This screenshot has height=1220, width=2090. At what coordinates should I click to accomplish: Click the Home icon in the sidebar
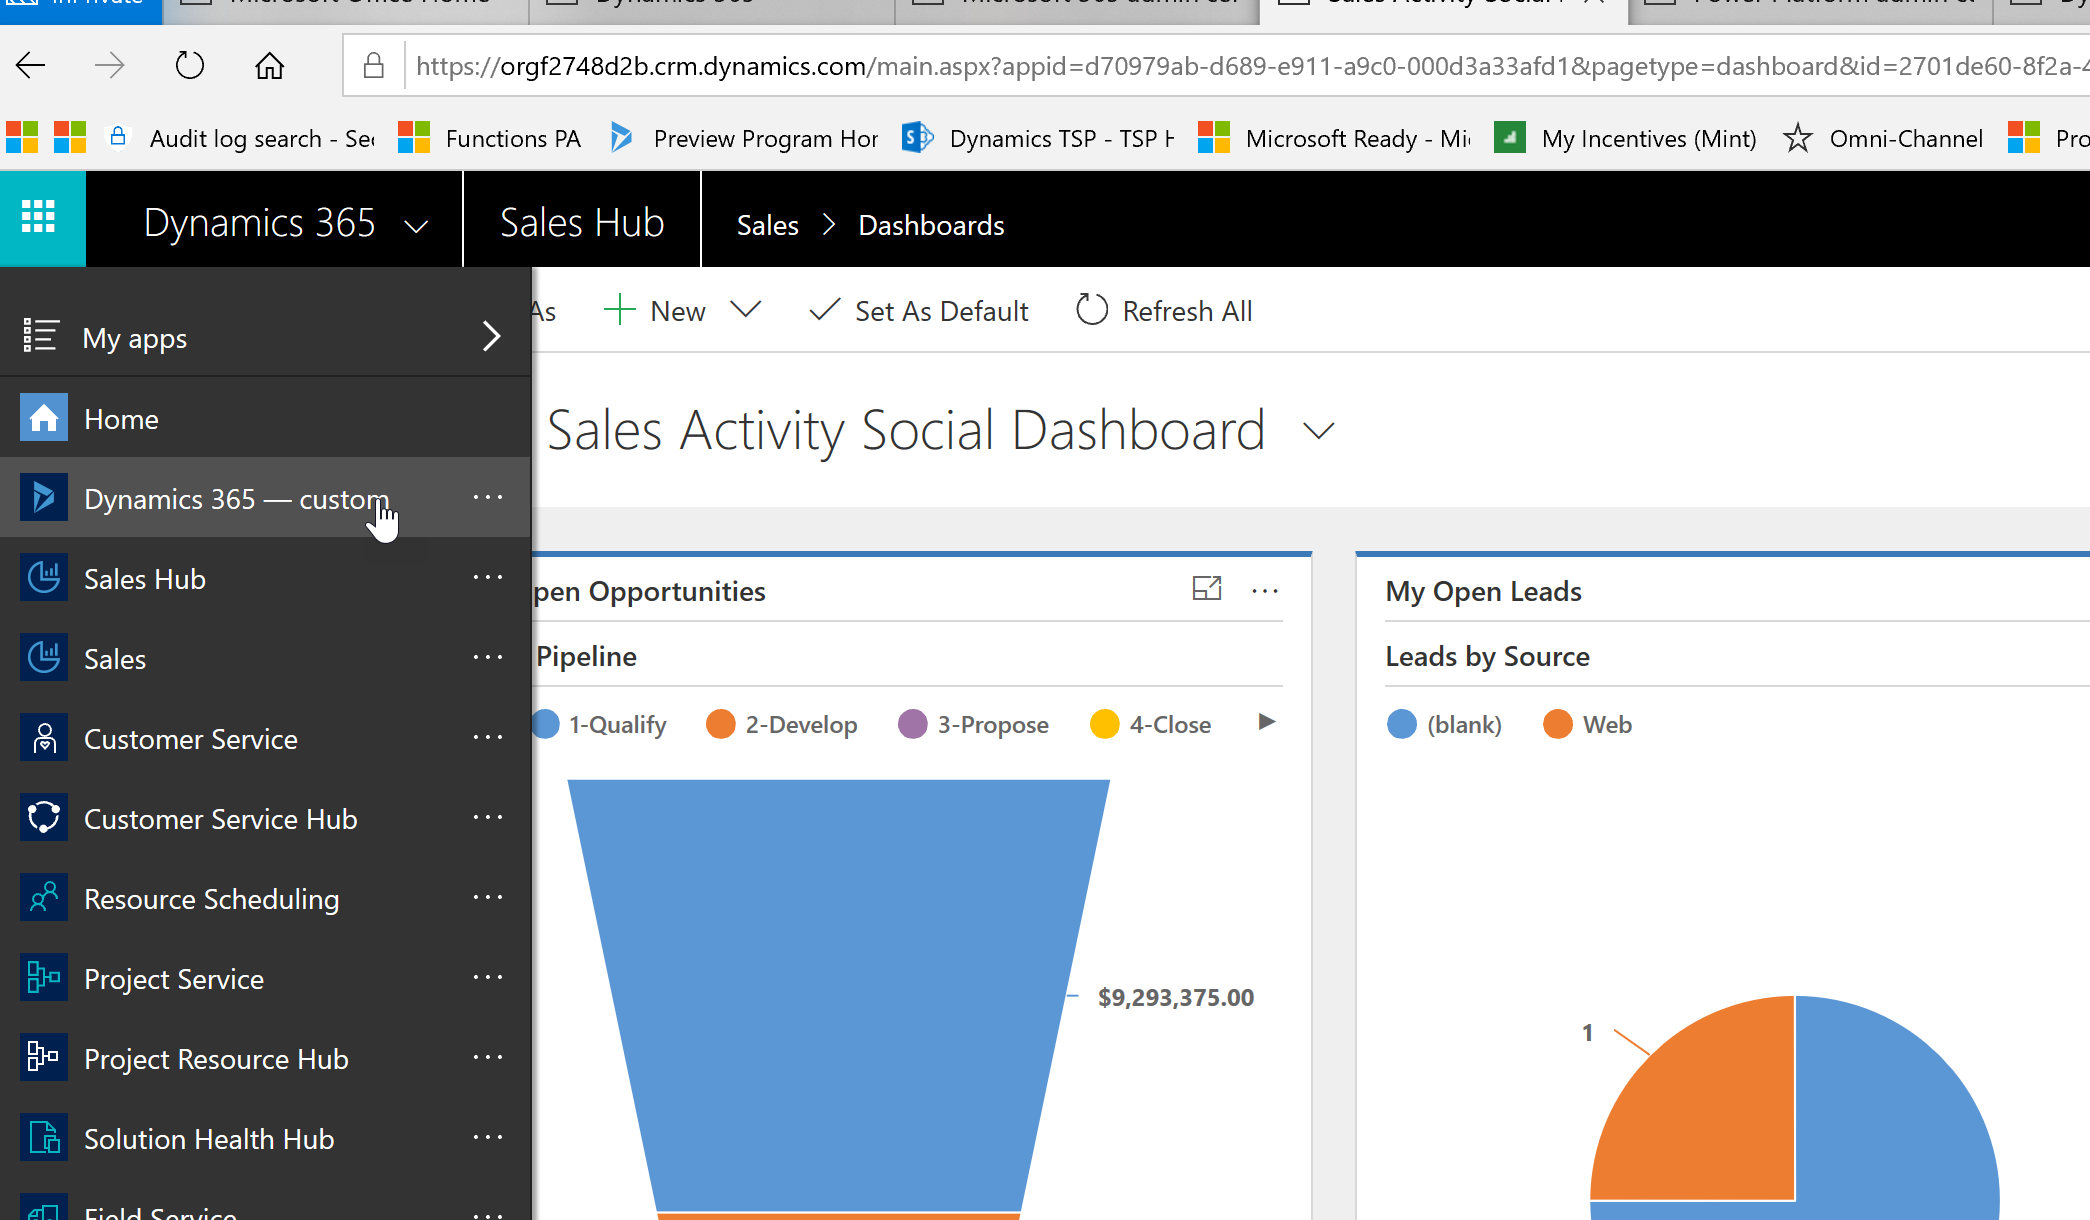[44, 418]
